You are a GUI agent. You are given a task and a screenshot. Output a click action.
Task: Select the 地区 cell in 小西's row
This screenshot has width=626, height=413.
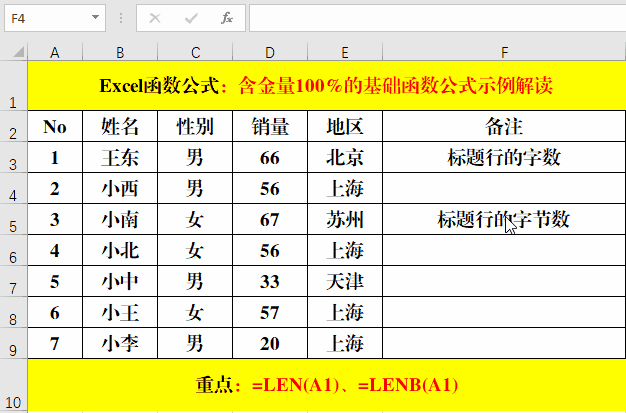[345, 188]
